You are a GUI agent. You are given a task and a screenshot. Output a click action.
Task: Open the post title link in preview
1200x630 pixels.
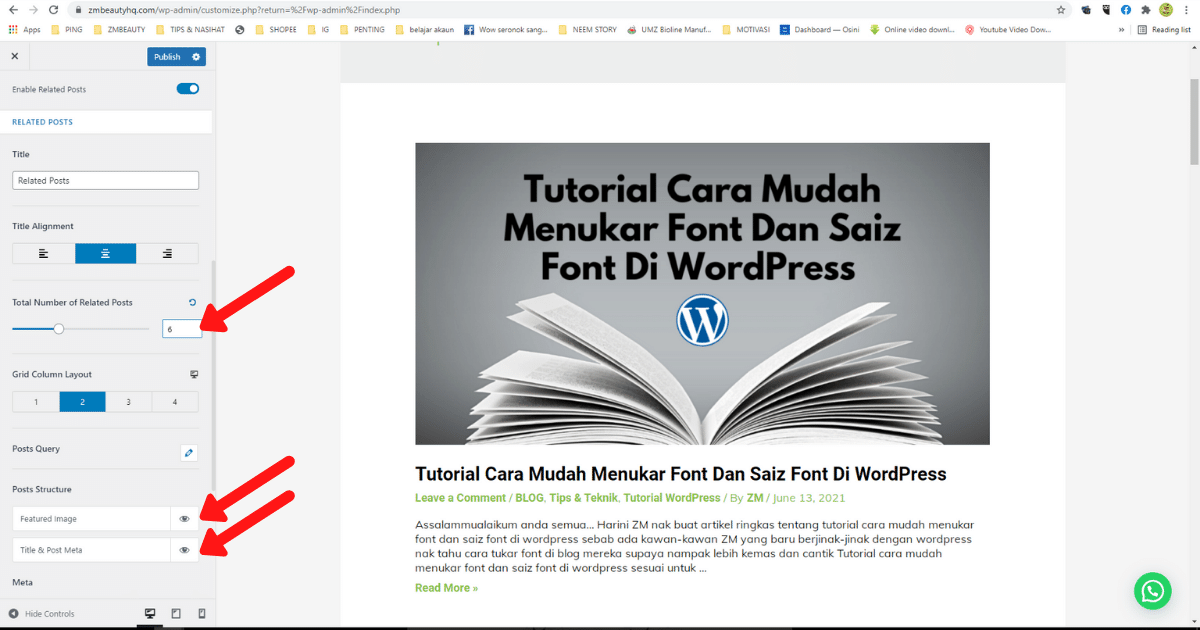coord(680,474)
